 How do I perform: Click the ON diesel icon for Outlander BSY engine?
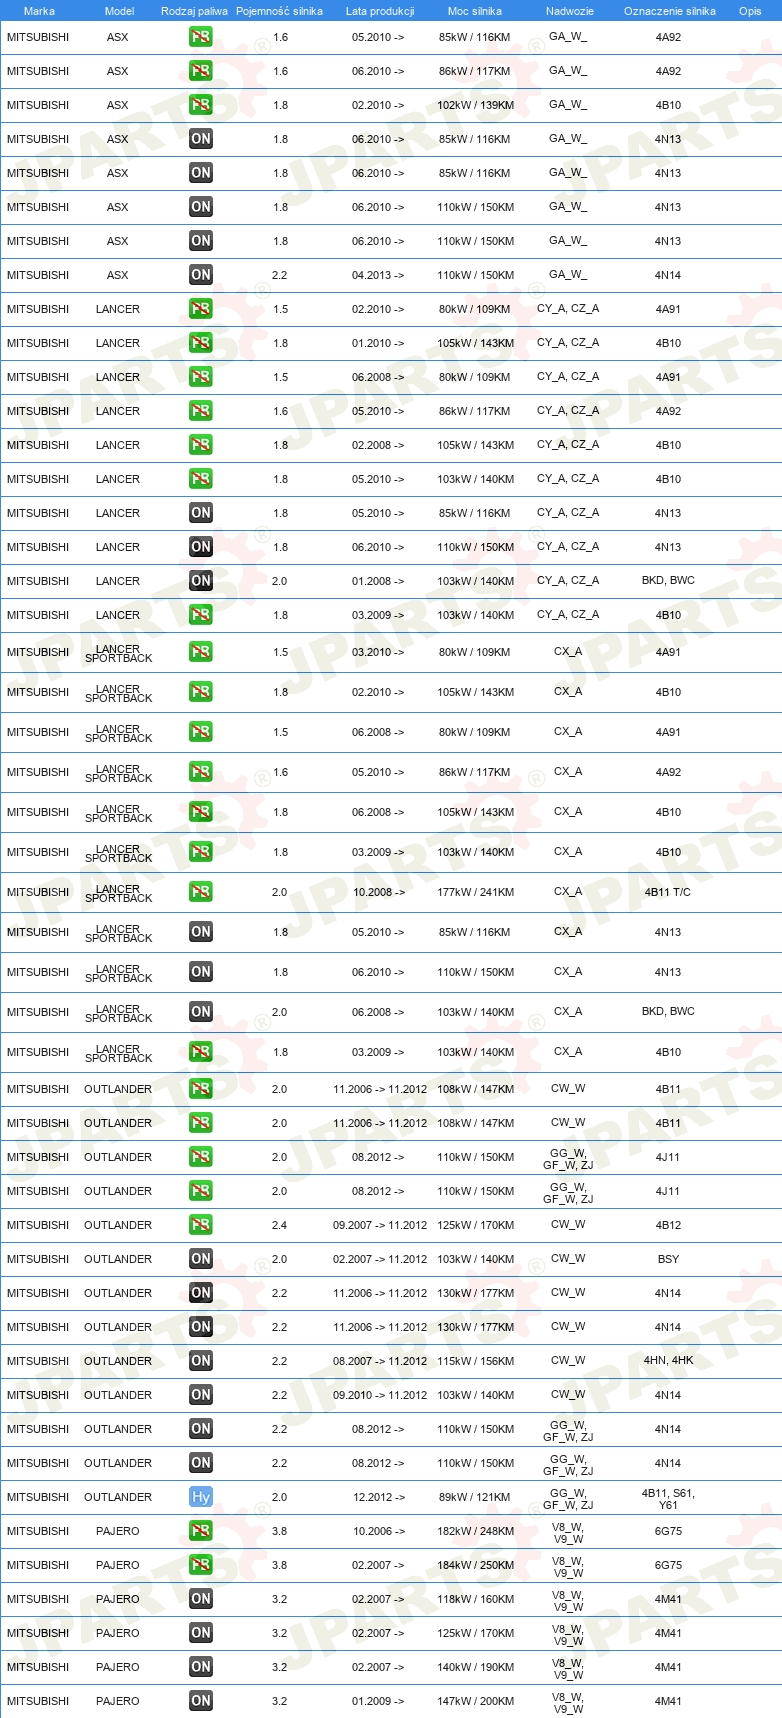point(201,1259)
